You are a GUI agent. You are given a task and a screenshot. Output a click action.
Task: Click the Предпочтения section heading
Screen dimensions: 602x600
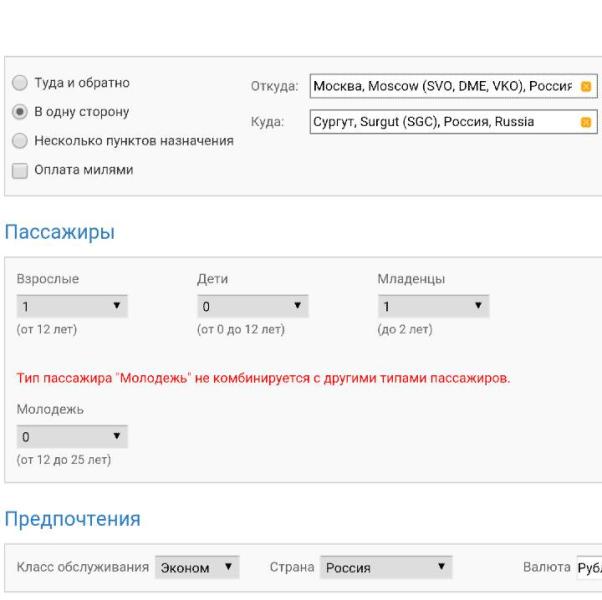73,519
